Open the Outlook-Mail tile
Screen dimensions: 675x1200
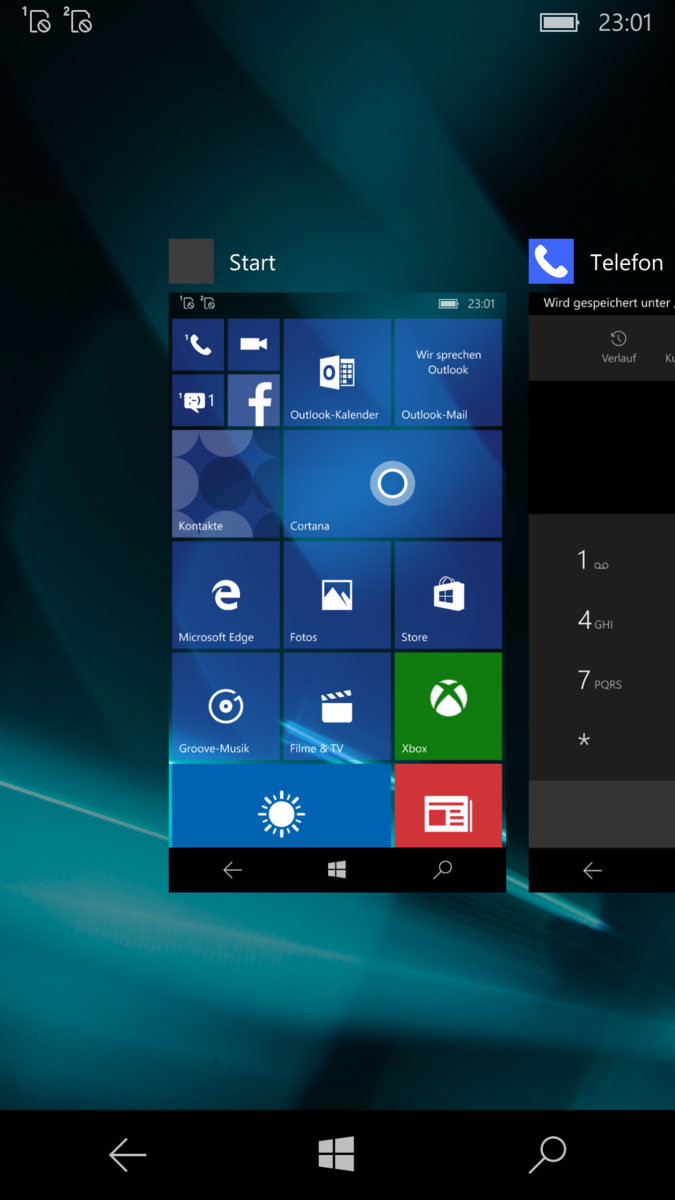tap(448, 373)
